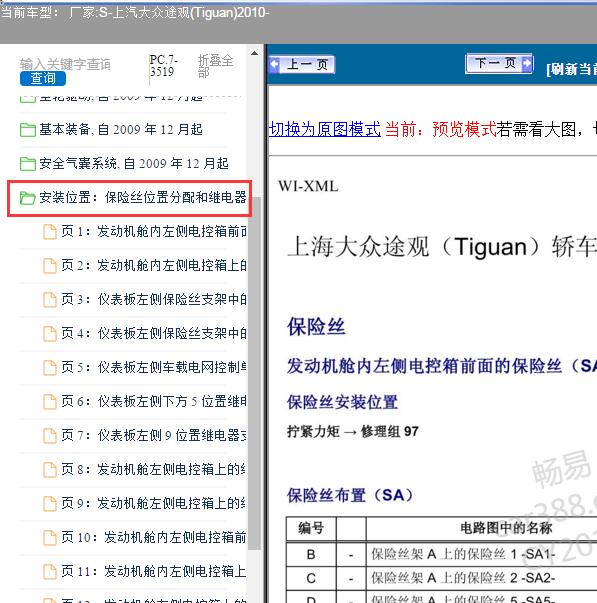This screenshot has width=597, height=603.
Task: Click folder icon beside 安全气囊系统
Action: [28, 164]
